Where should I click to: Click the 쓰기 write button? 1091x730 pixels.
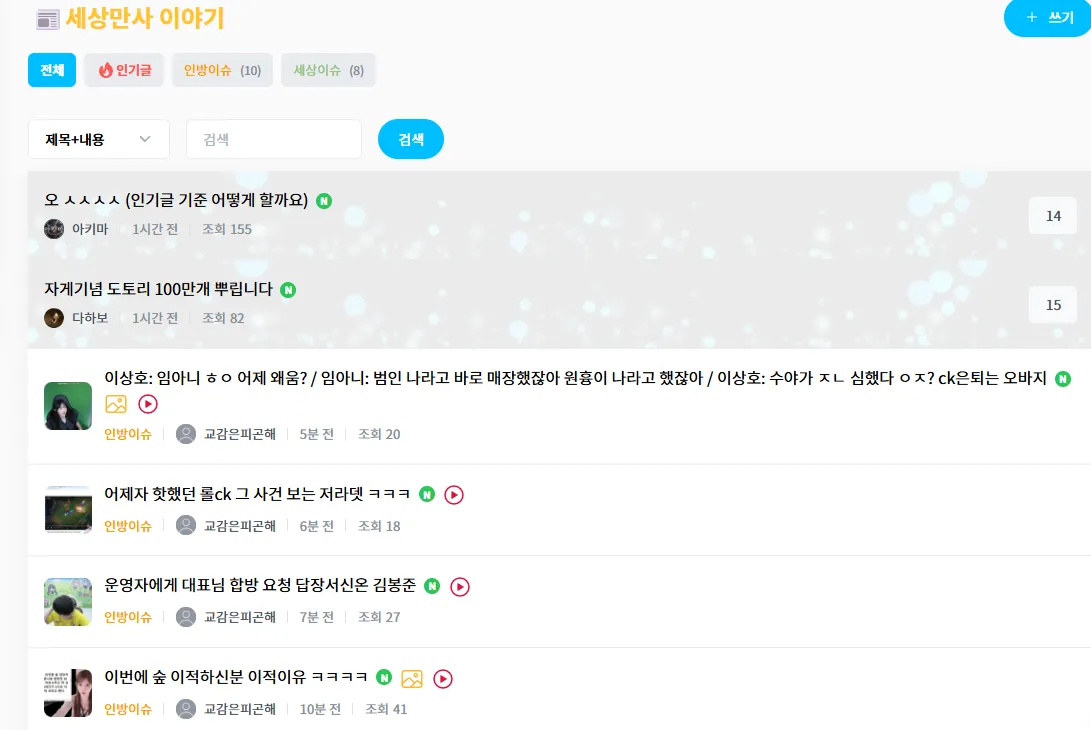pyautogui.click(x=1049, y=17)
